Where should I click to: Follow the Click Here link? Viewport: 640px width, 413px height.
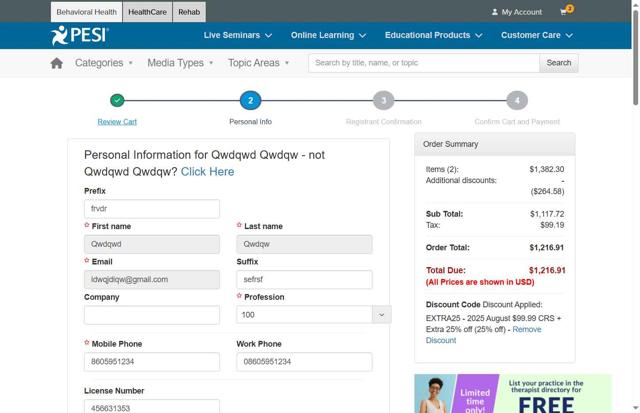click(207, 172)
